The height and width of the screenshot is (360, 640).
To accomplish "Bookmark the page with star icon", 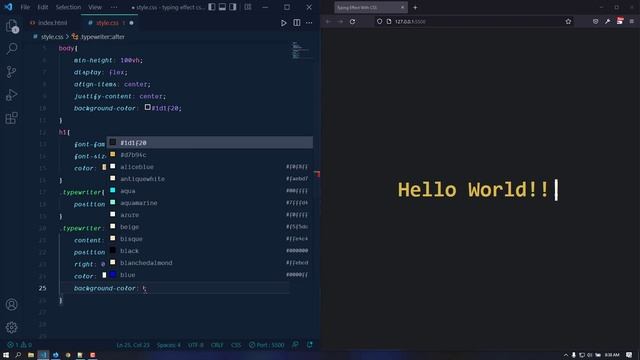I will [x=568, y=21].
